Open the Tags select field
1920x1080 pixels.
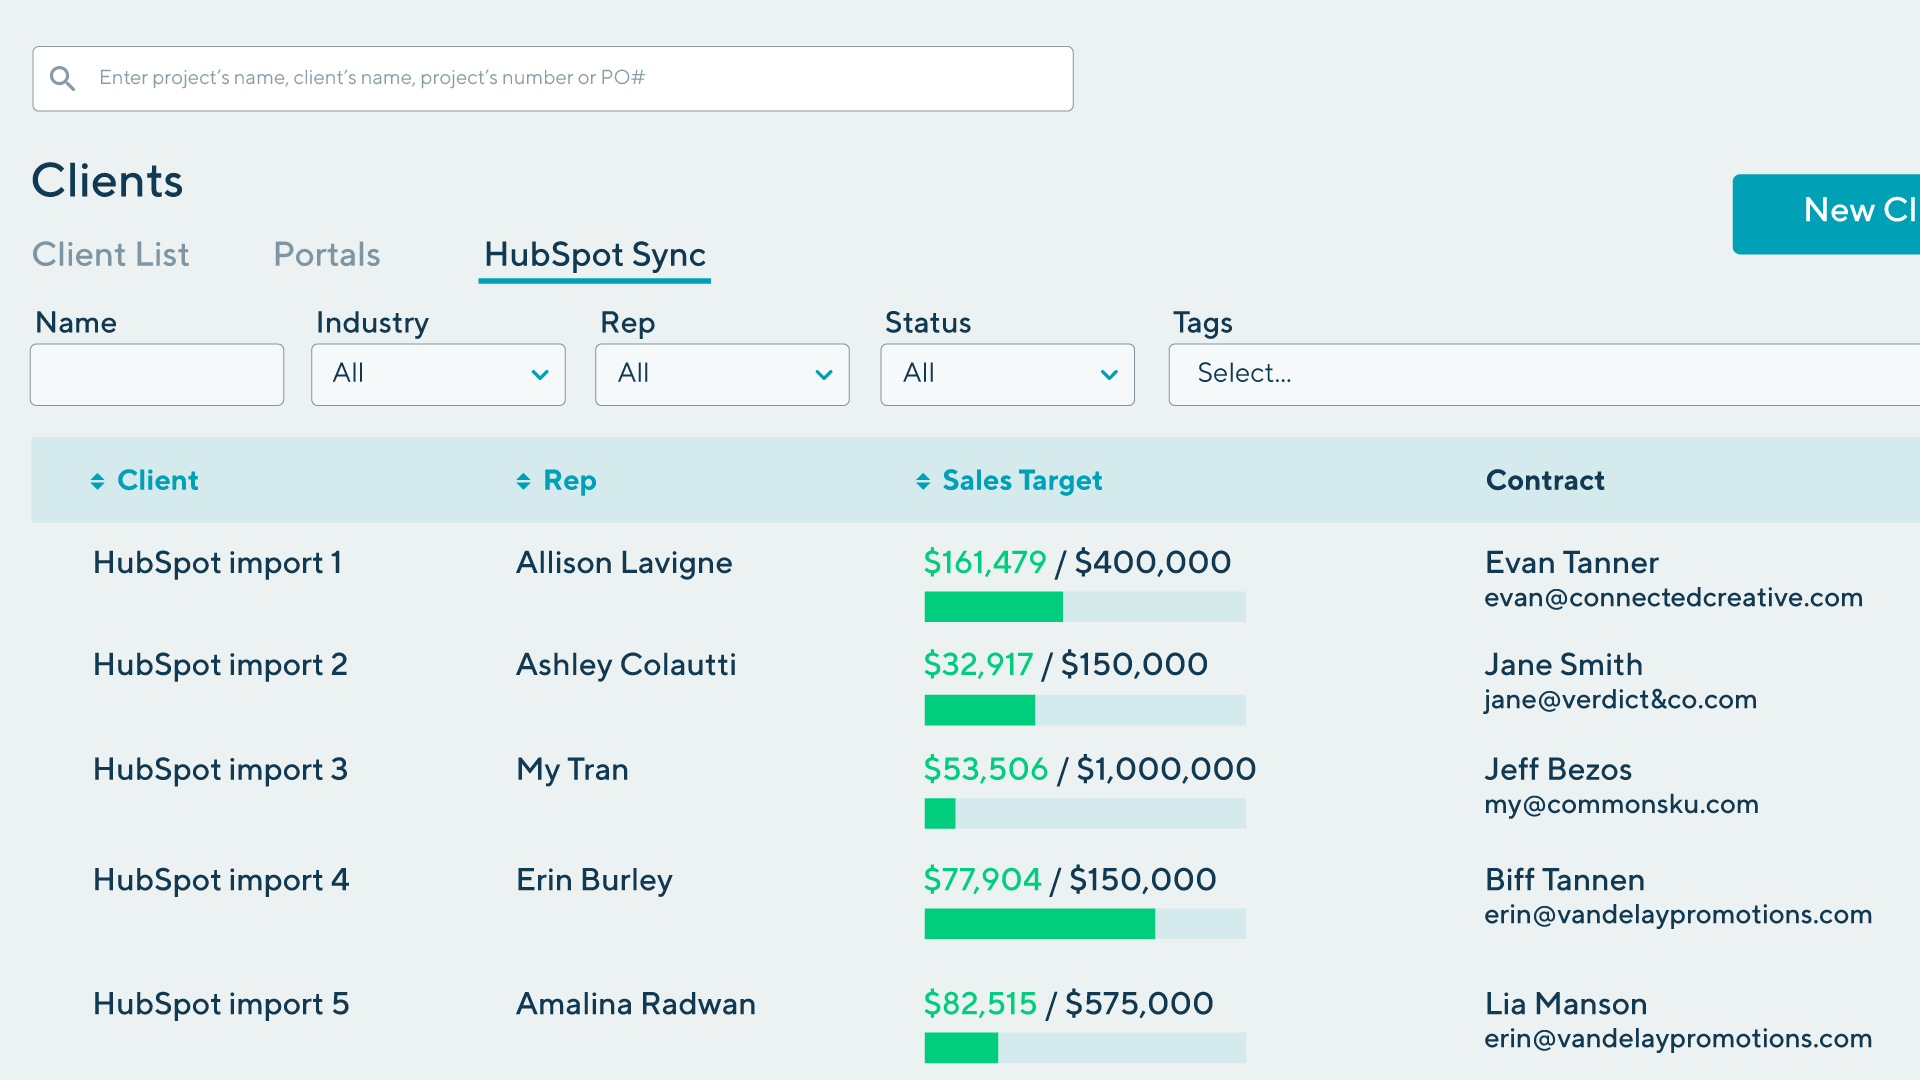(1540, 375)
